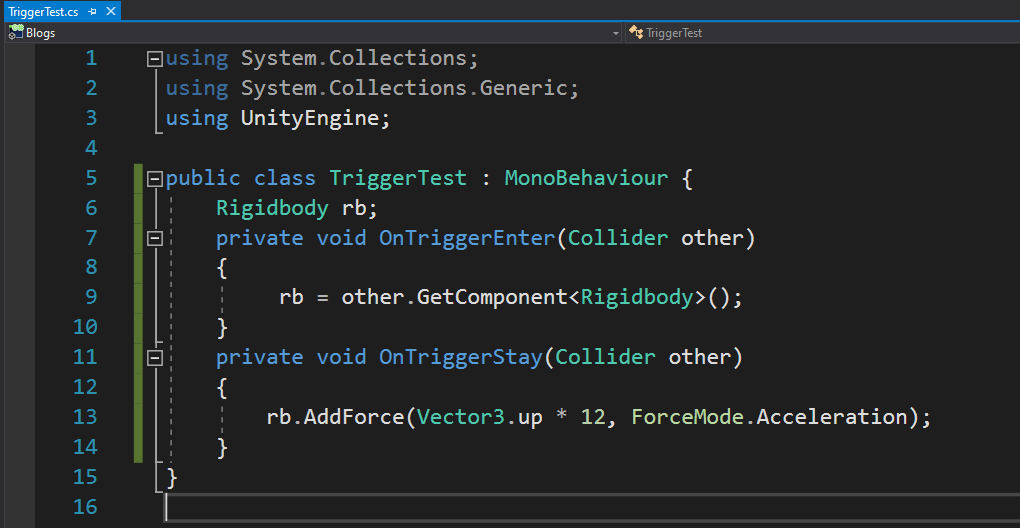This screenshot has height=528, width=1020.
Task: Click 'OnTriggerEnter' method name
Action: click(x=466, y=238)
